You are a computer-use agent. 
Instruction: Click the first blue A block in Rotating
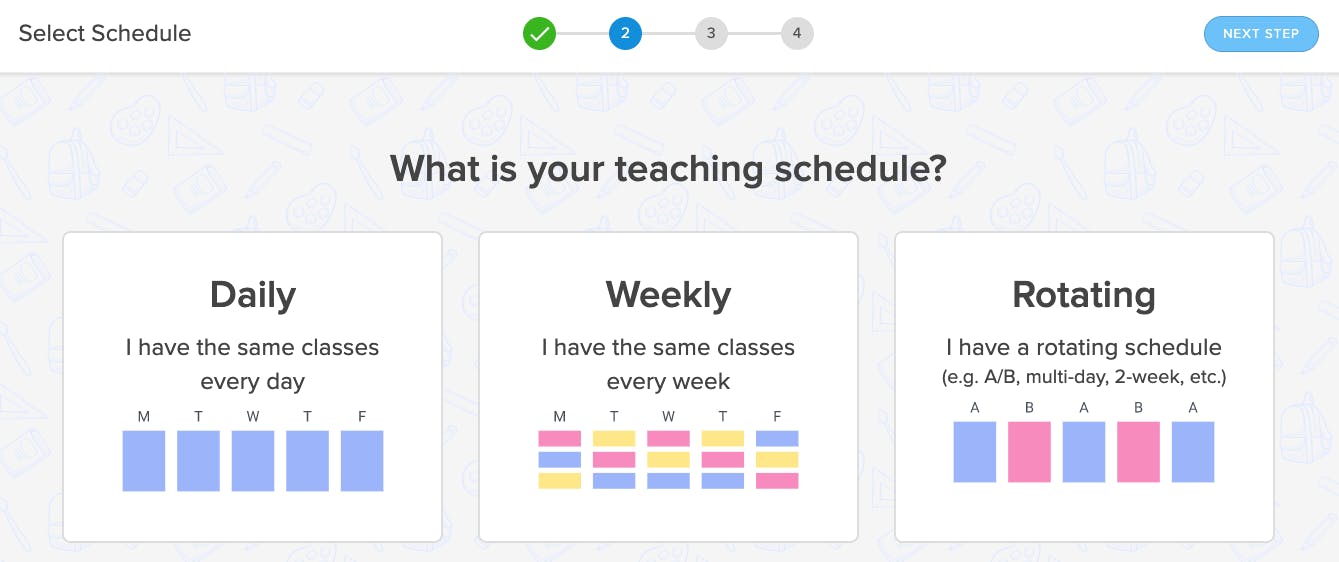tap(975, 452)
